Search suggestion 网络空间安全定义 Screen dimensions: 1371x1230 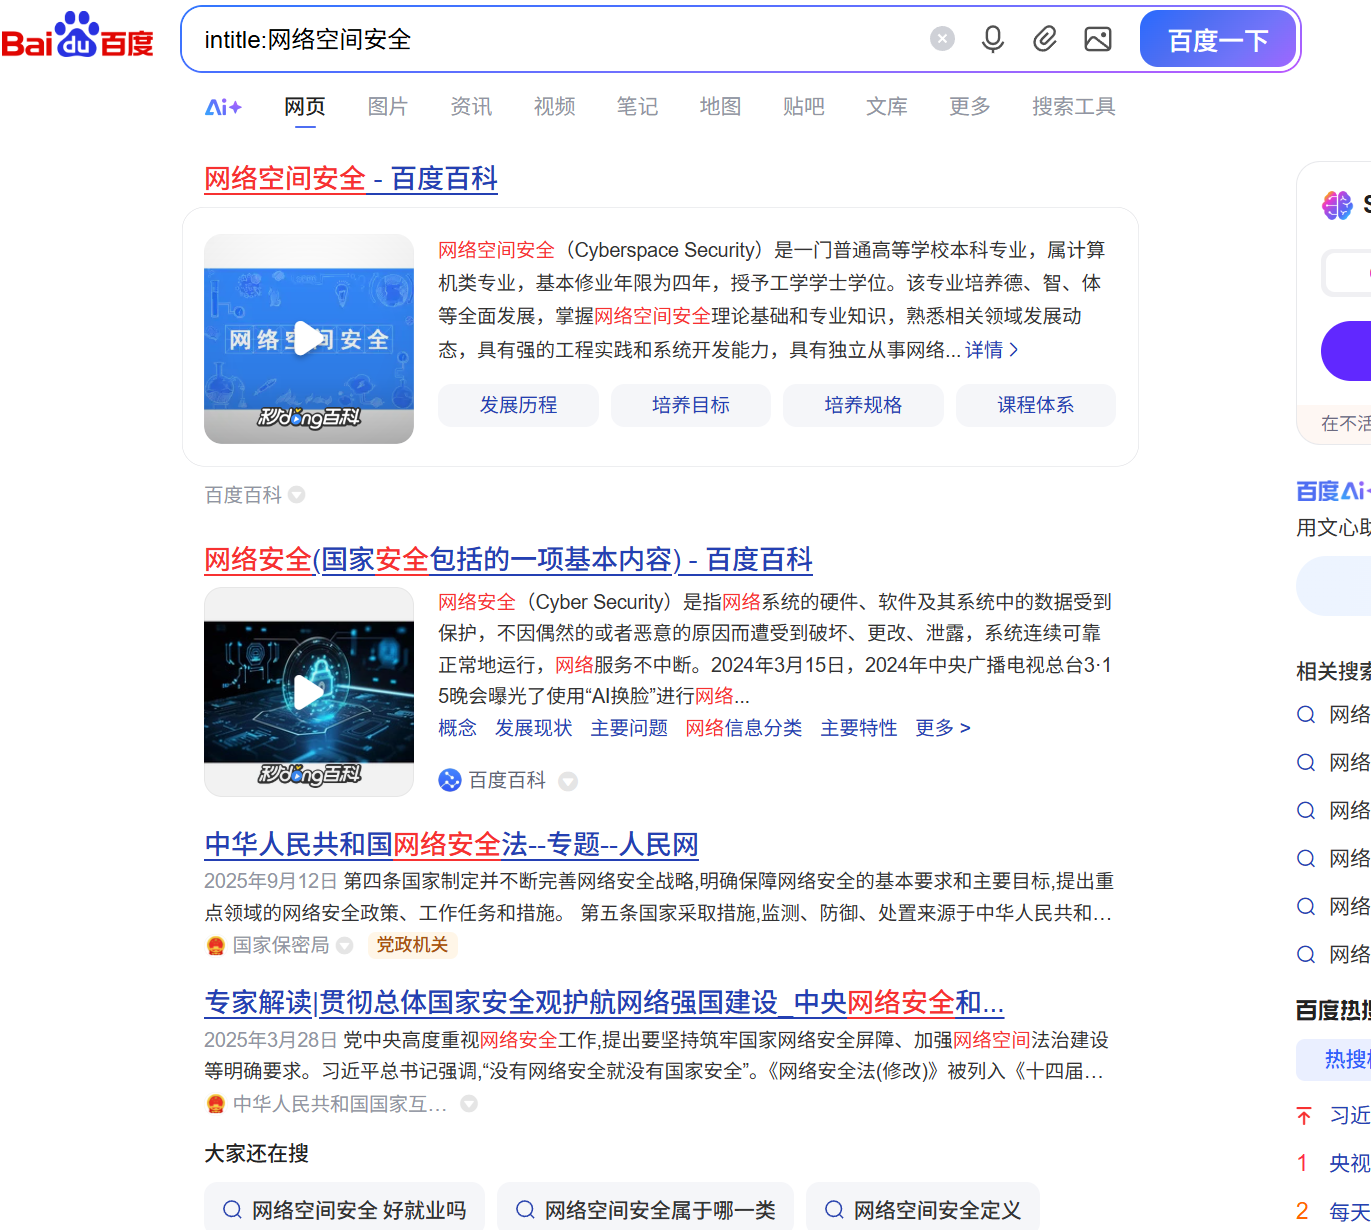(923, 1209)
